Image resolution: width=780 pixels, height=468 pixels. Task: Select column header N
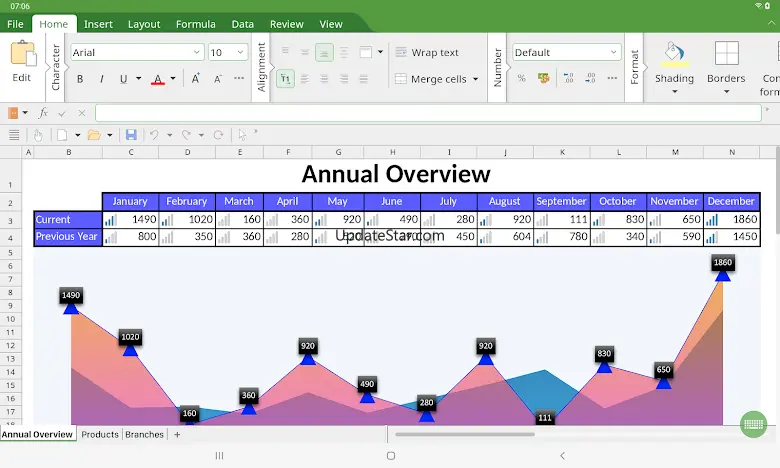pyautogui.click(x=732, y=152)
